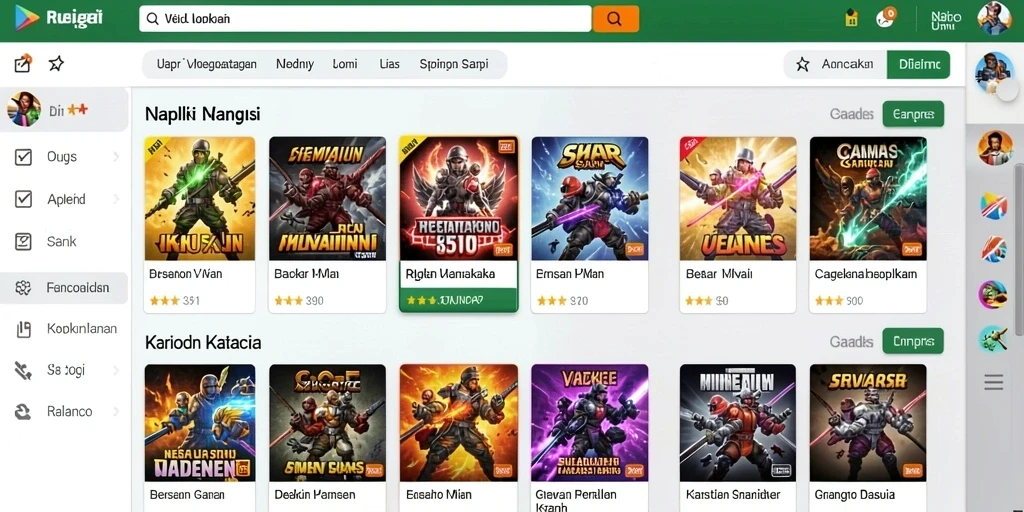
Task: Open the top avatar in right rail
Action: coord(994,71)
